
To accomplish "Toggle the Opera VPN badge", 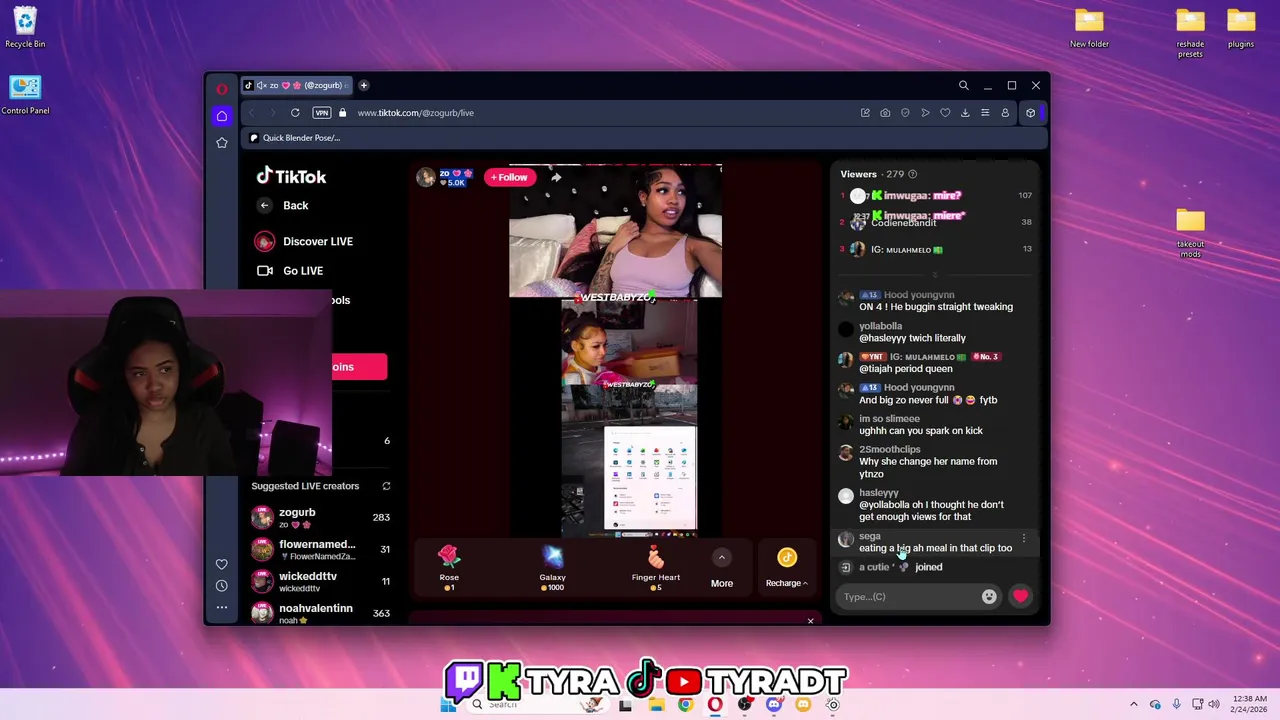I will click(x=322, y=113).
